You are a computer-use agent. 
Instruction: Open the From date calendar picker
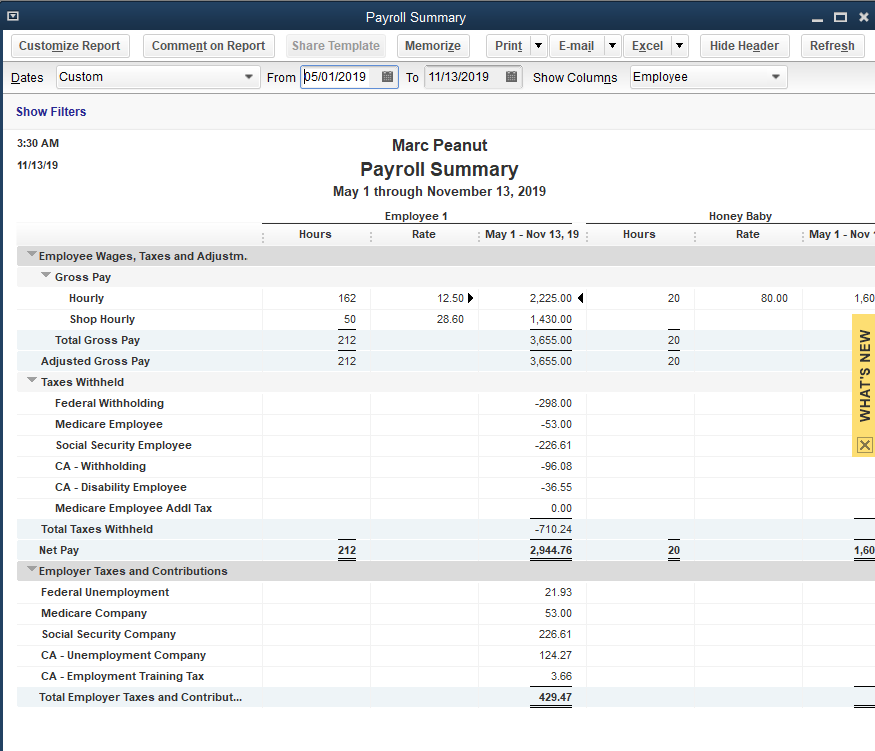coord(388,78)
